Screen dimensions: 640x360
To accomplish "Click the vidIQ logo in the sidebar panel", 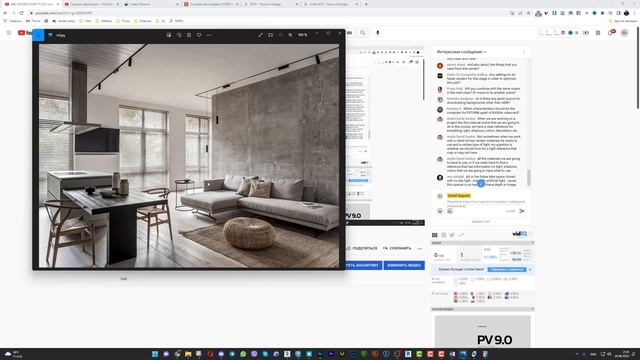I will [520, 234].
